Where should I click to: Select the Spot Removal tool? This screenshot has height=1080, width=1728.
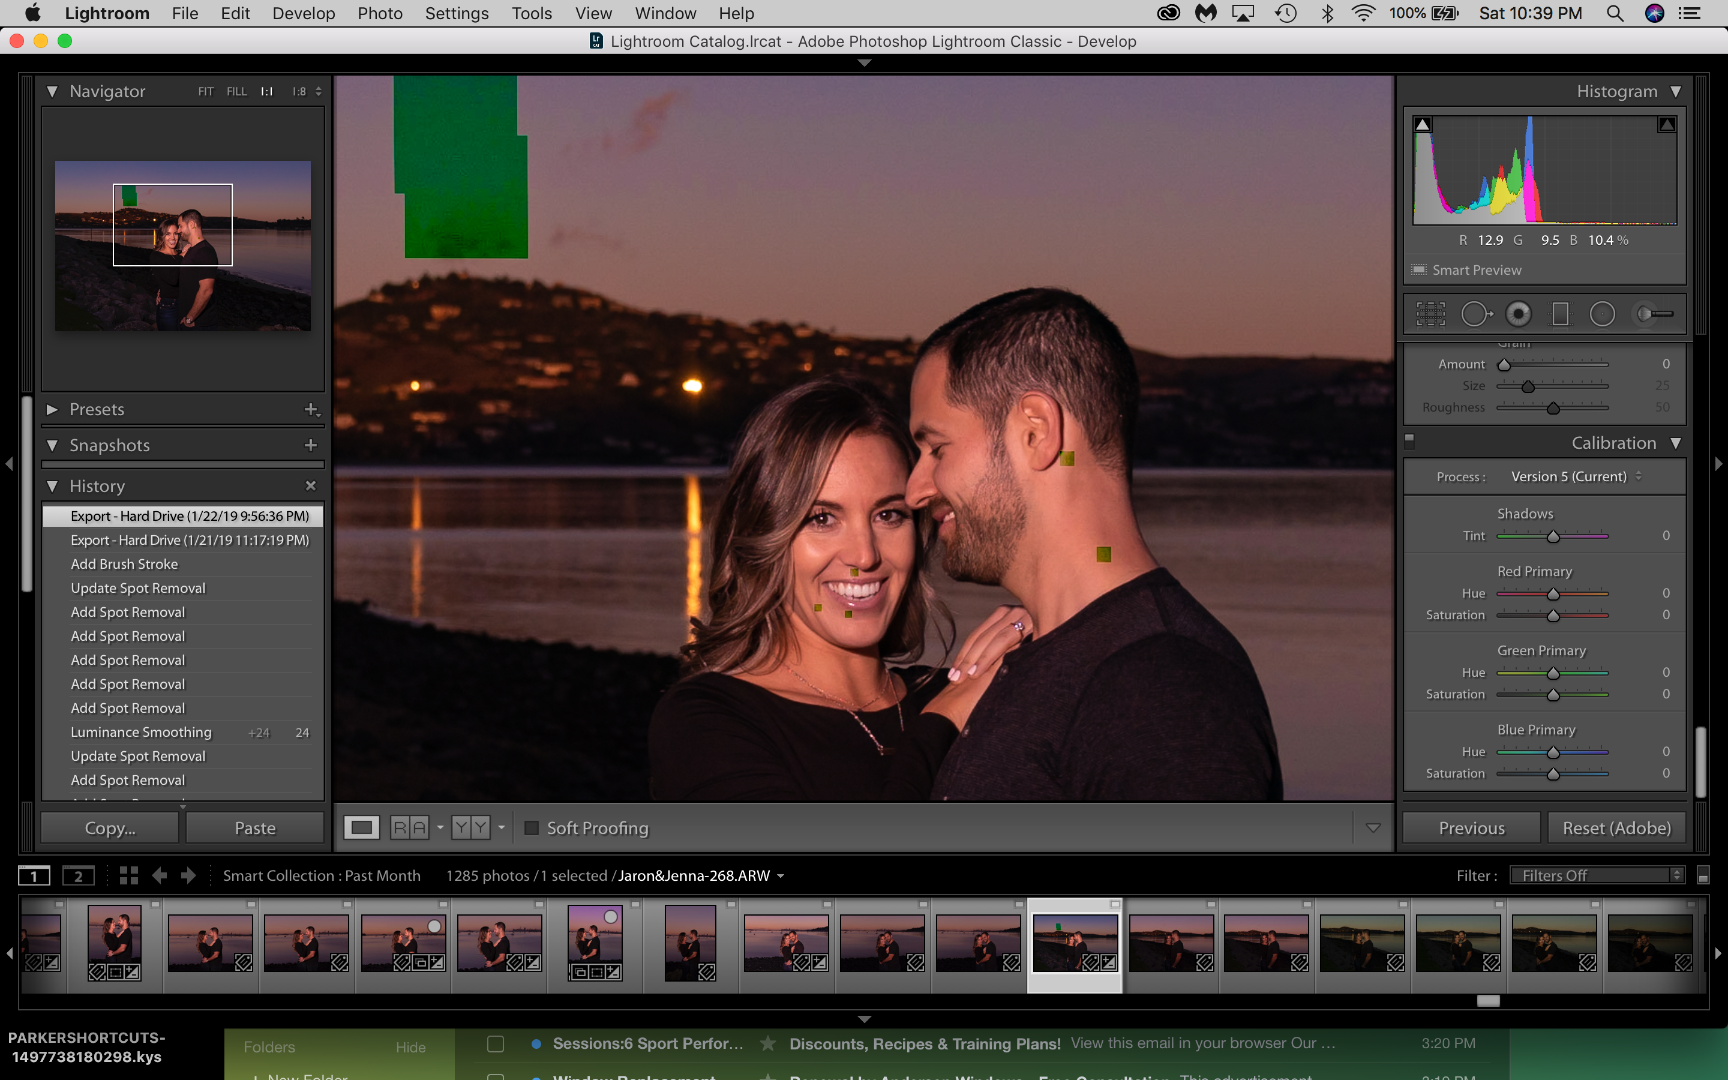point(1476,314)
